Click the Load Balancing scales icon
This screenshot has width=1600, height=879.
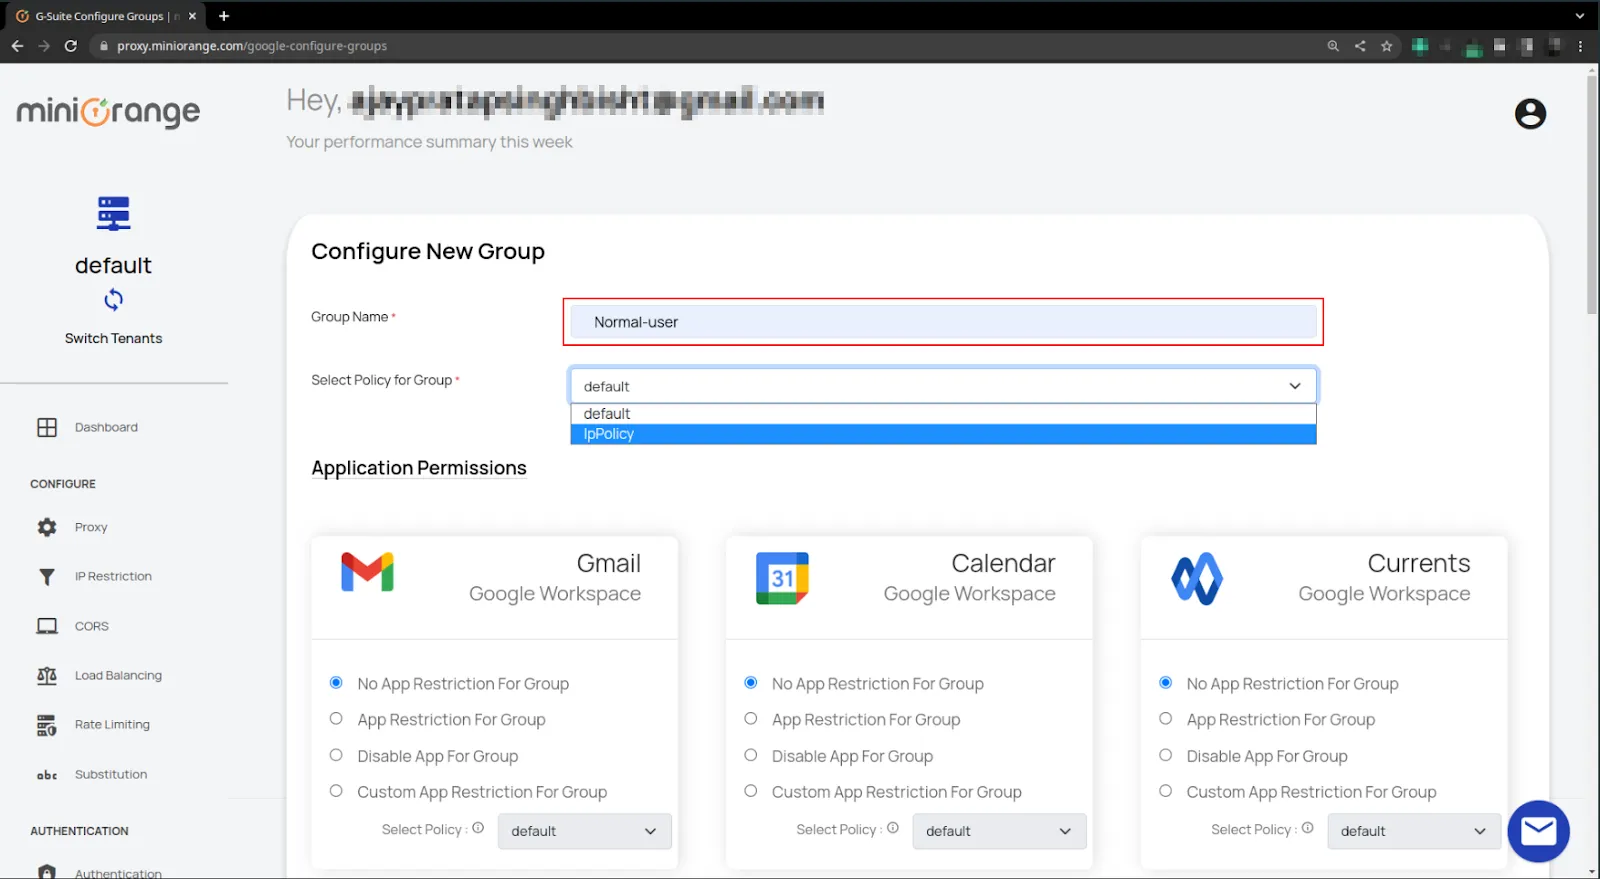pos(47,676)
